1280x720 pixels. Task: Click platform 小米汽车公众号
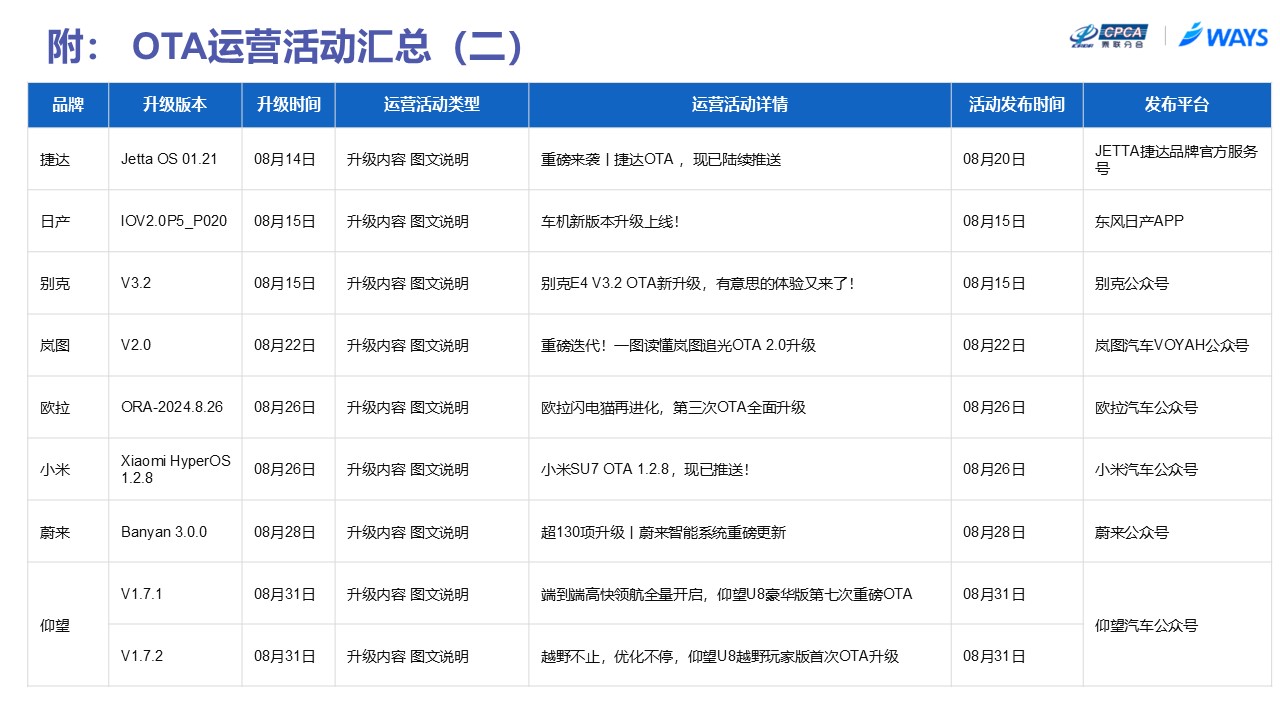coord(1146,469)
